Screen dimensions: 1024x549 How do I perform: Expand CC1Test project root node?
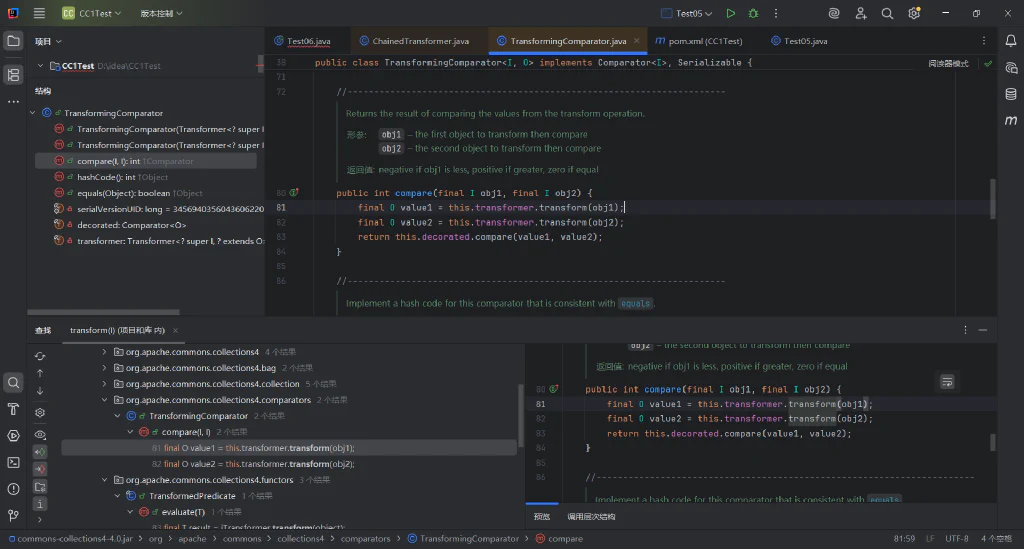(x=40, y=66)
